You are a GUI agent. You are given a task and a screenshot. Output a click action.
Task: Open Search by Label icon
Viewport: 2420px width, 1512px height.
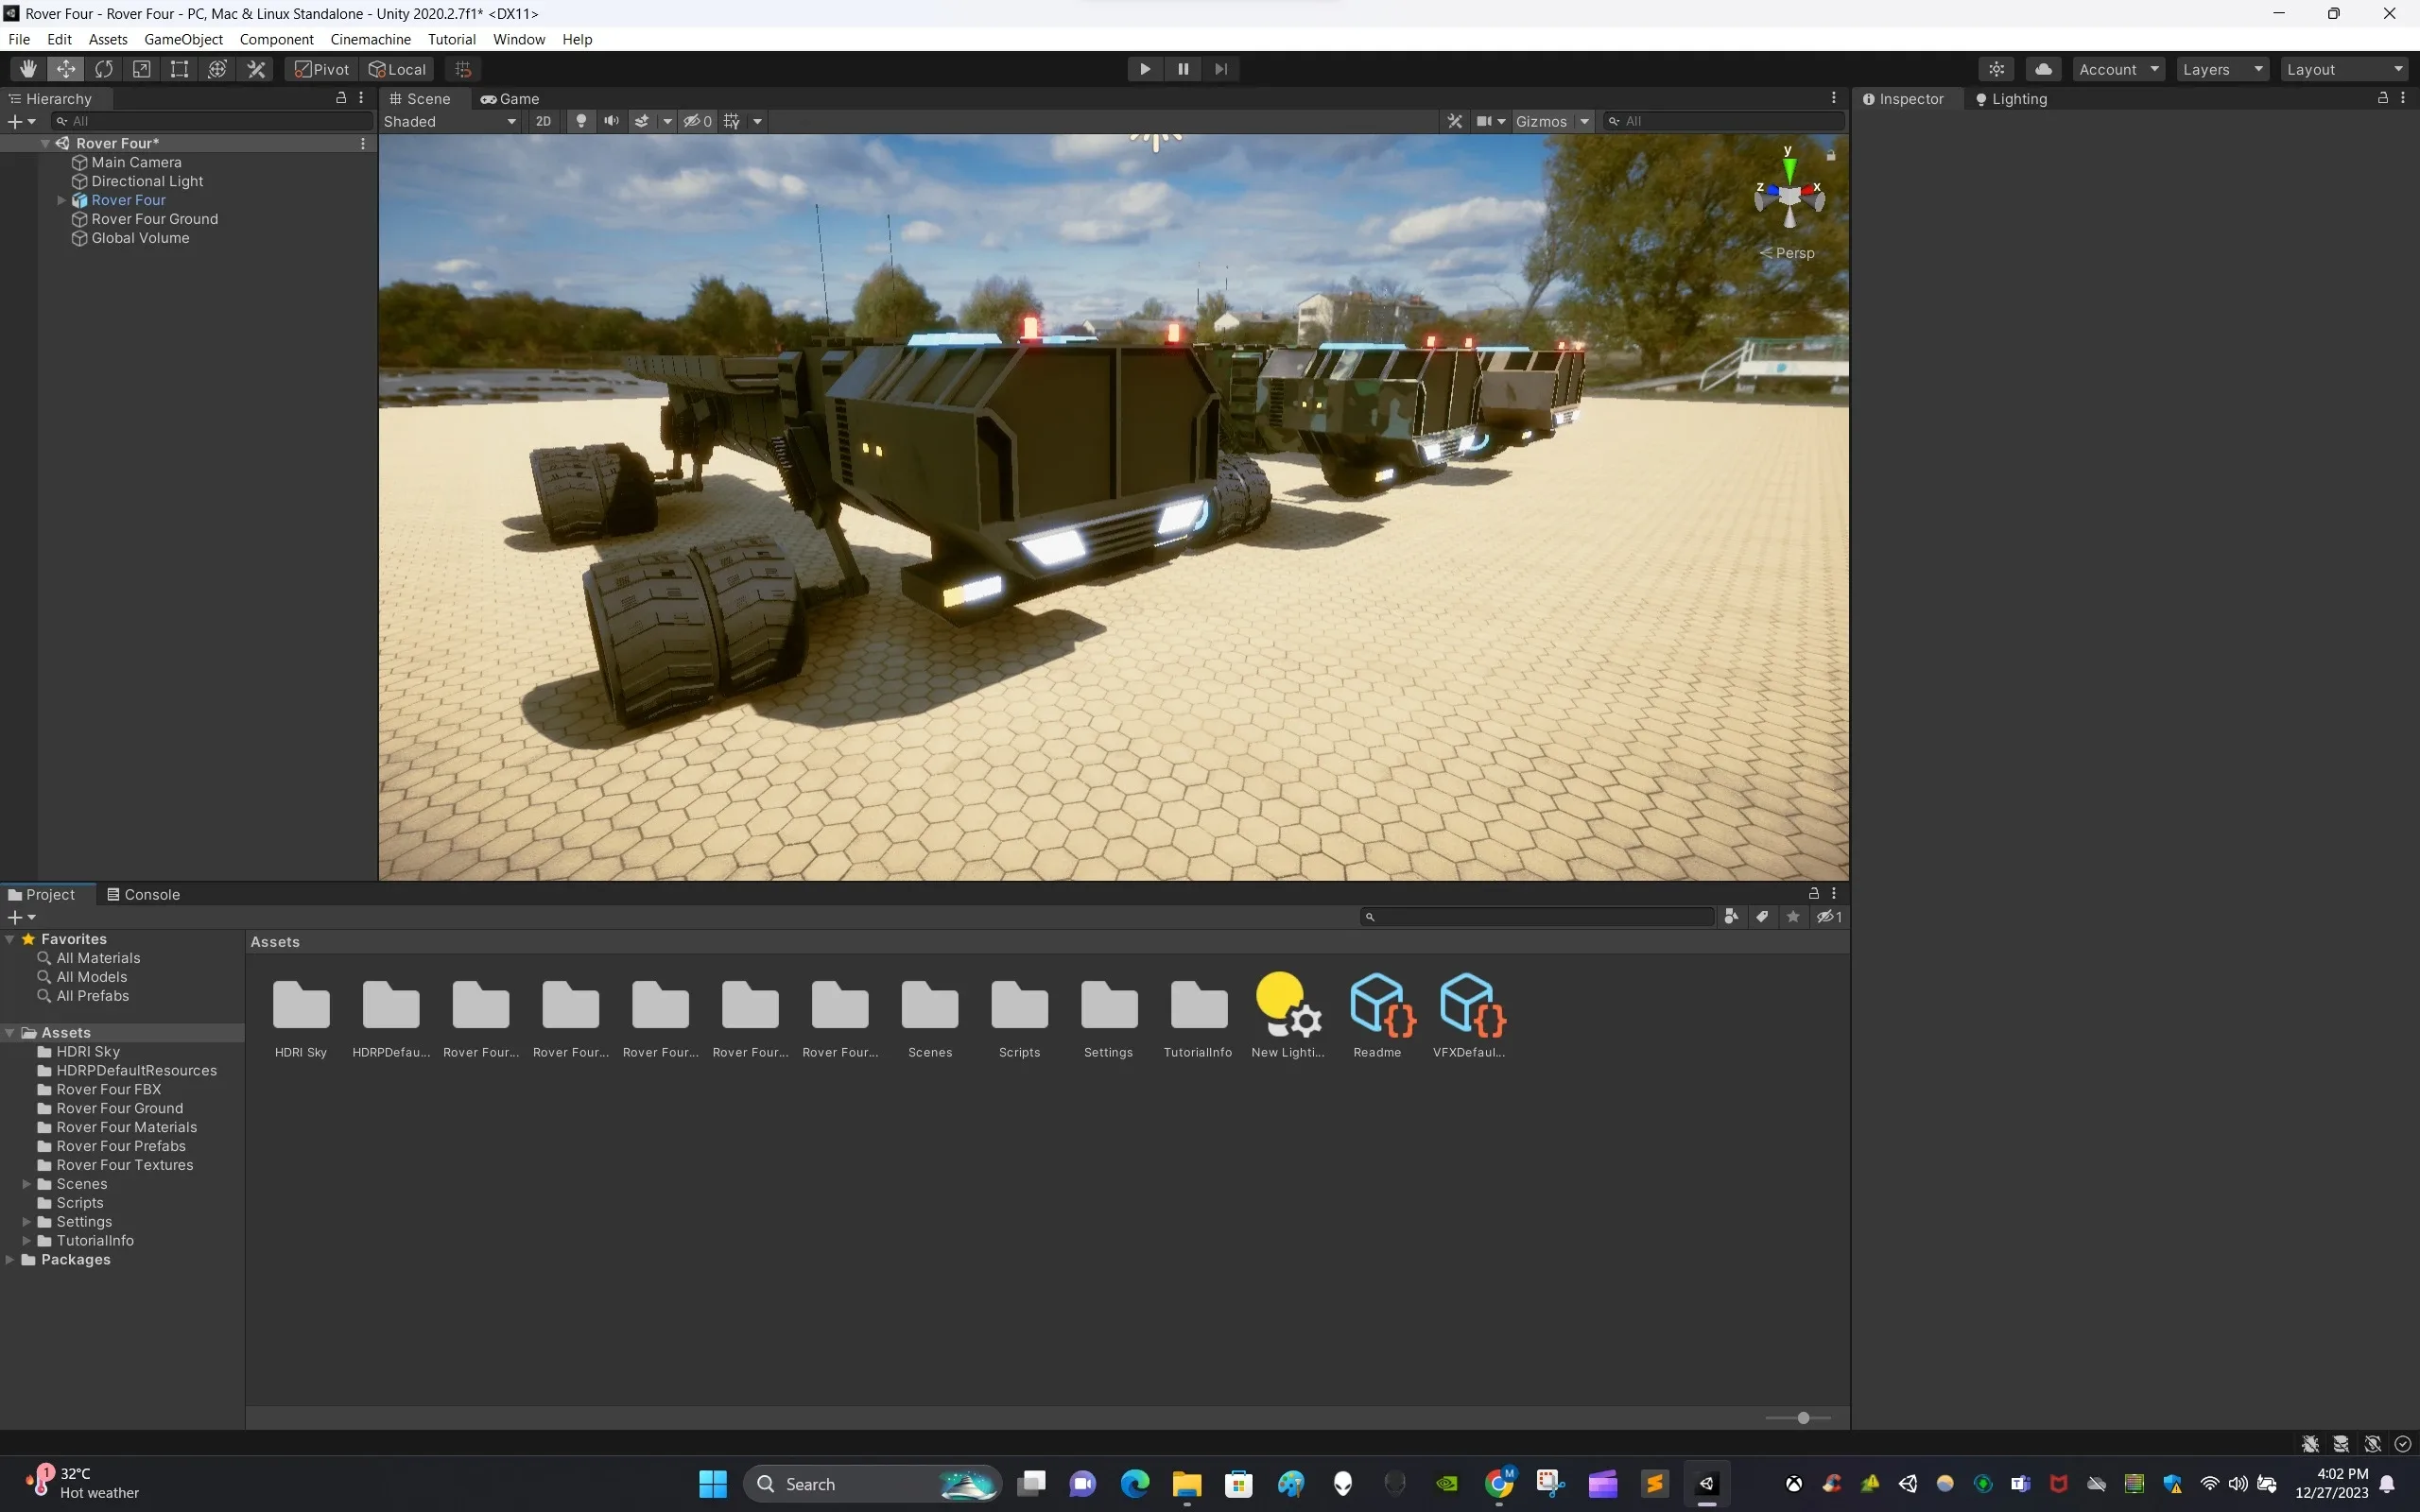pyautogui.click(x=1762, y=917)
